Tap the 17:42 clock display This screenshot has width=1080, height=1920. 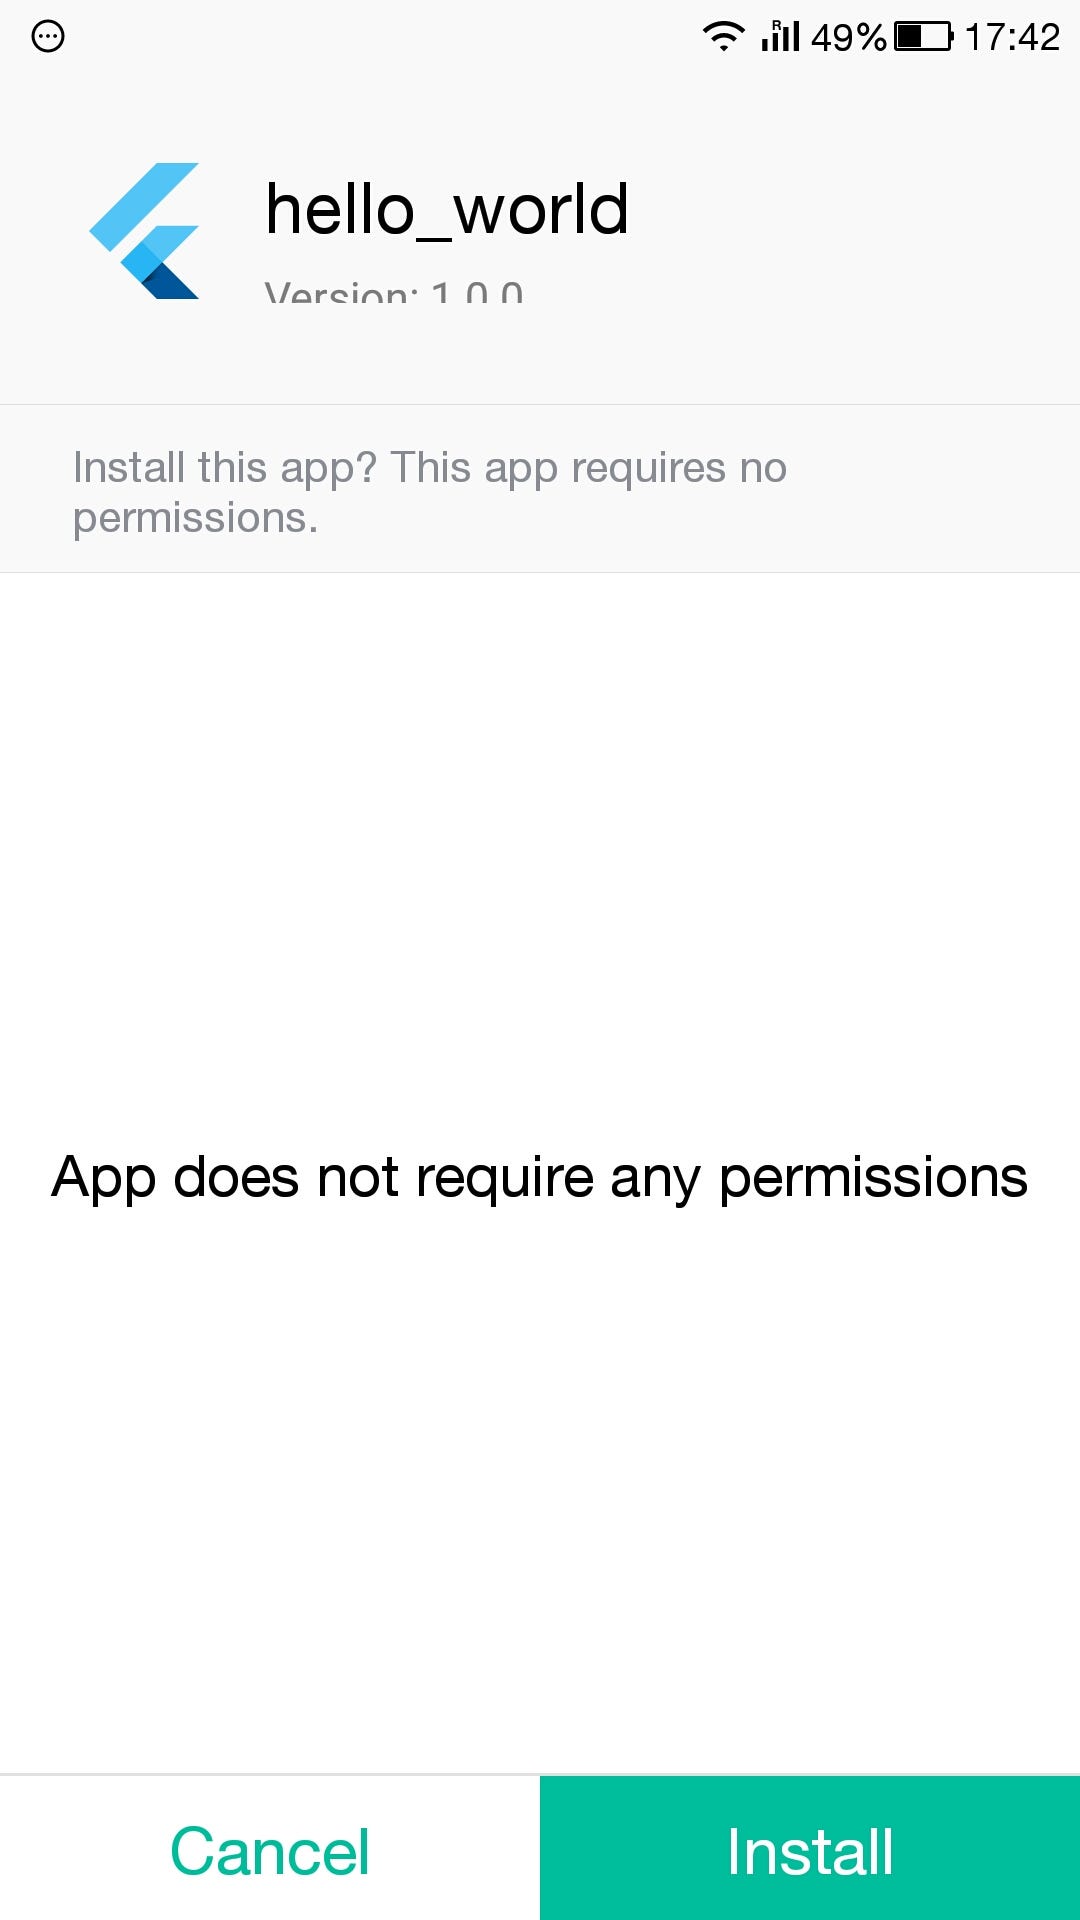(x=1012, y=37)
